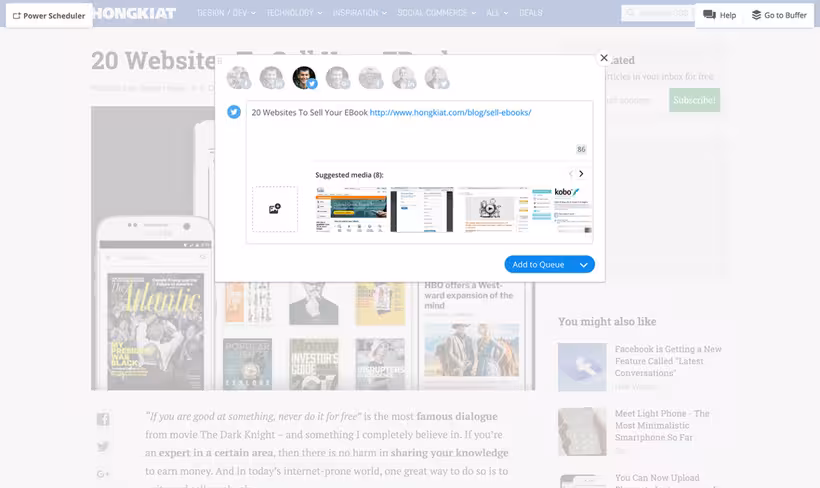Image resolution: width=820 pixels, height=488 pixels.
Task: Pick the first suggested media thumbnail
Action: [x=351, y=209]
